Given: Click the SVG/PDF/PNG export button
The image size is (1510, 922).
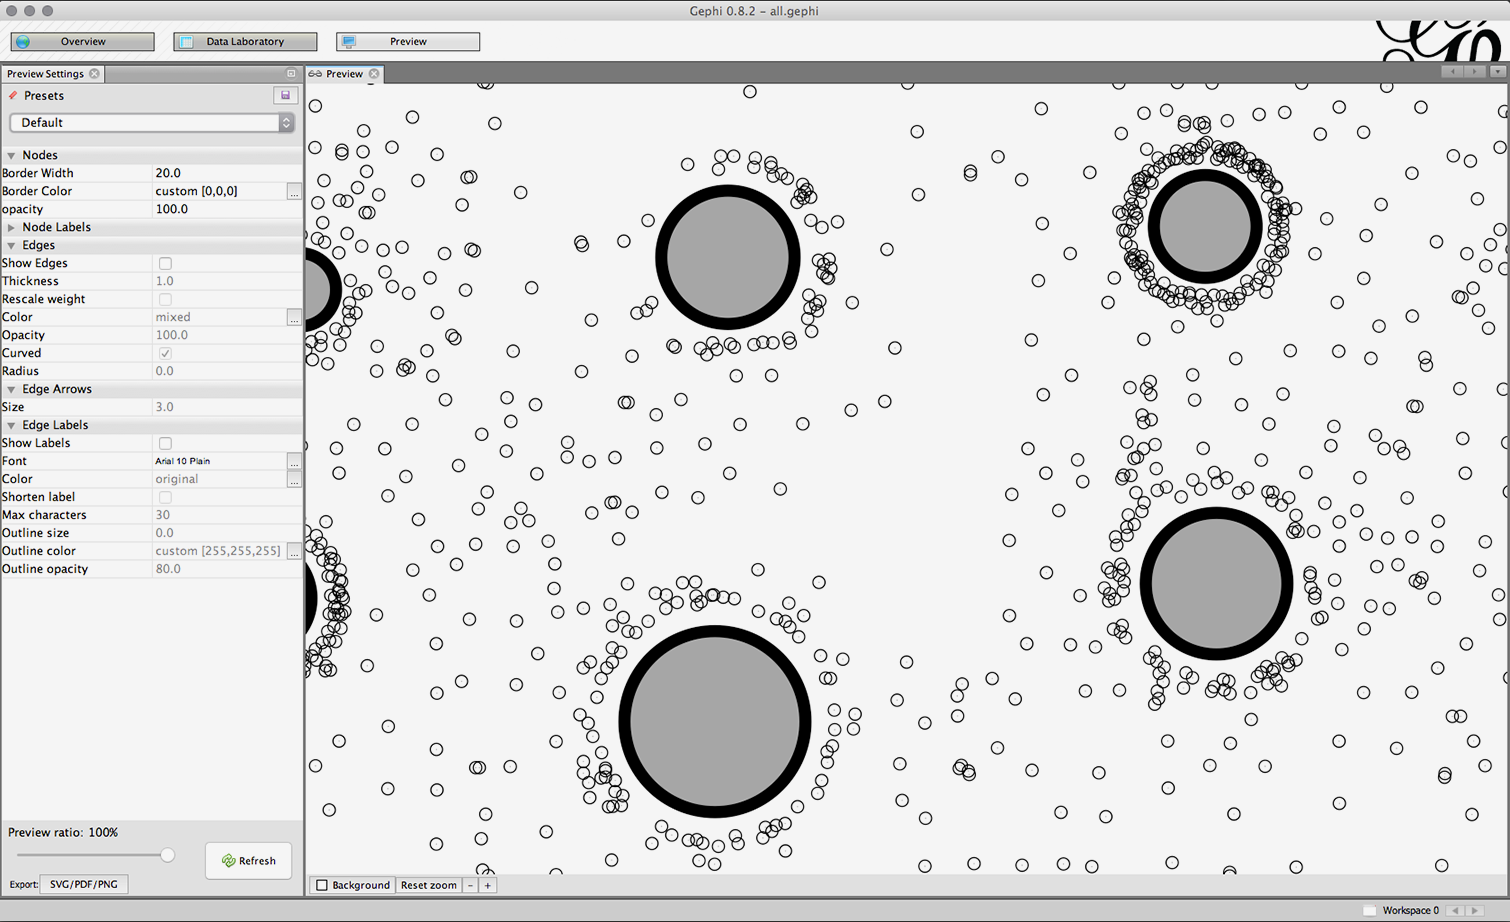Looking at the screenshot, I should pos(84,885).
